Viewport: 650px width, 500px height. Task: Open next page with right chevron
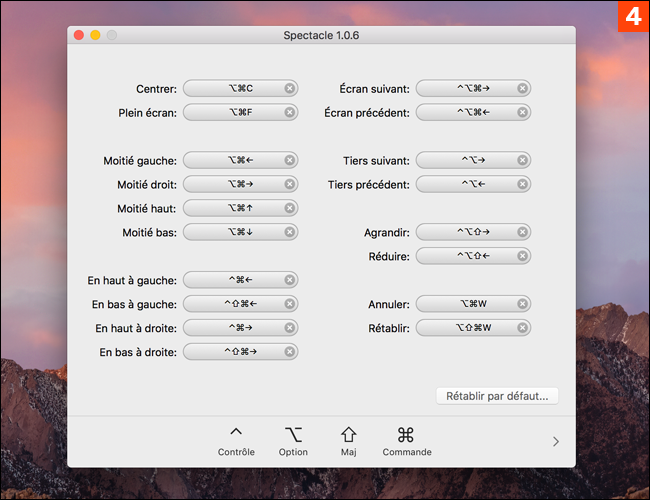(x=556, y=442)
